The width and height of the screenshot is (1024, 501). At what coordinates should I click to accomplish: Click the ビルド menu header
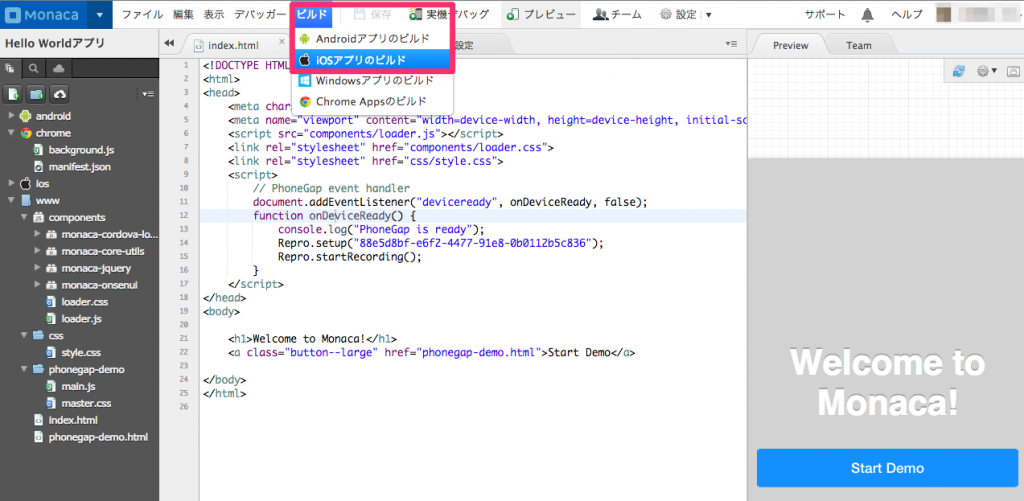coord(312,14)
